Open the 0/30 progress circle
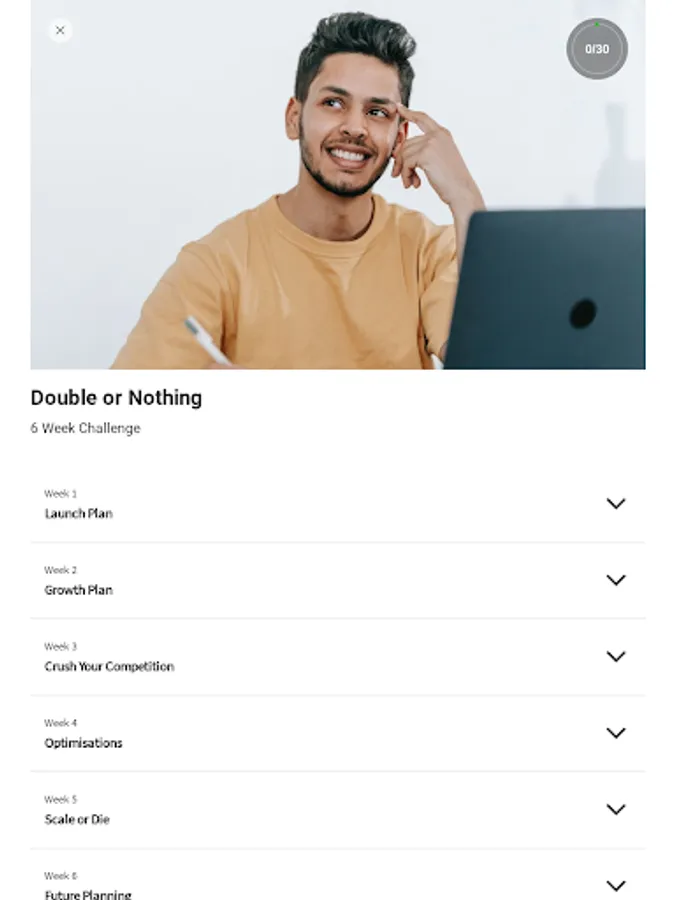Viewport: 675px width, 900px height. click(597, 49)
